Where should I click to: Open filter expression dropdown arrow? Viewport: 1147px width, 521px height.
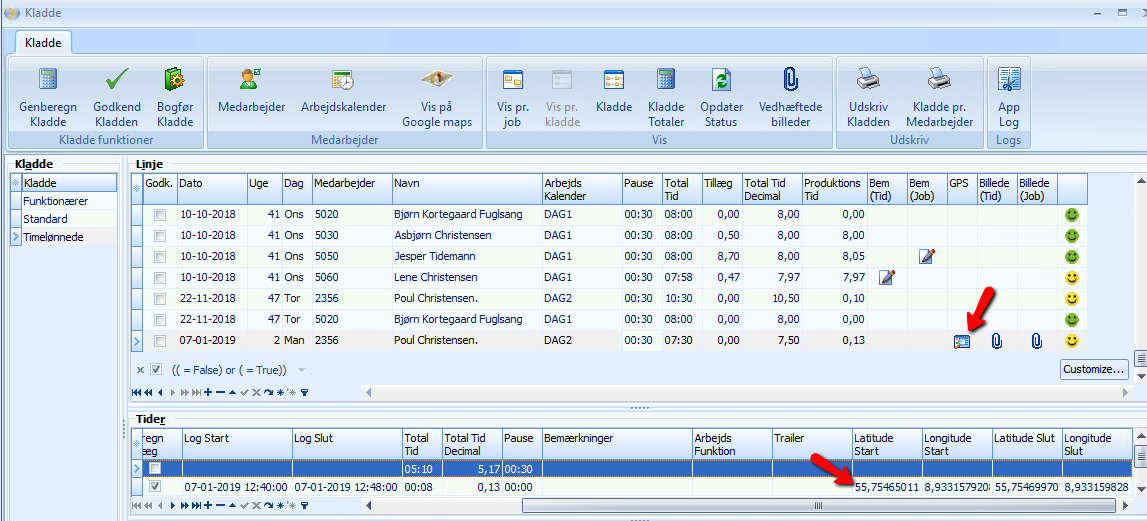(x=302, y=370)
